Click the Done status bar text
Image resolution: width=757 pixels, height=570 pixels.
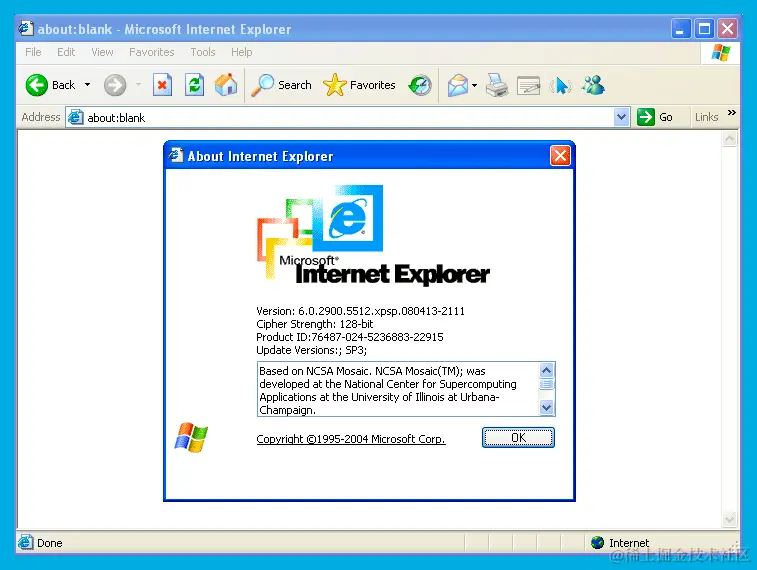click(x=50, y=543)
